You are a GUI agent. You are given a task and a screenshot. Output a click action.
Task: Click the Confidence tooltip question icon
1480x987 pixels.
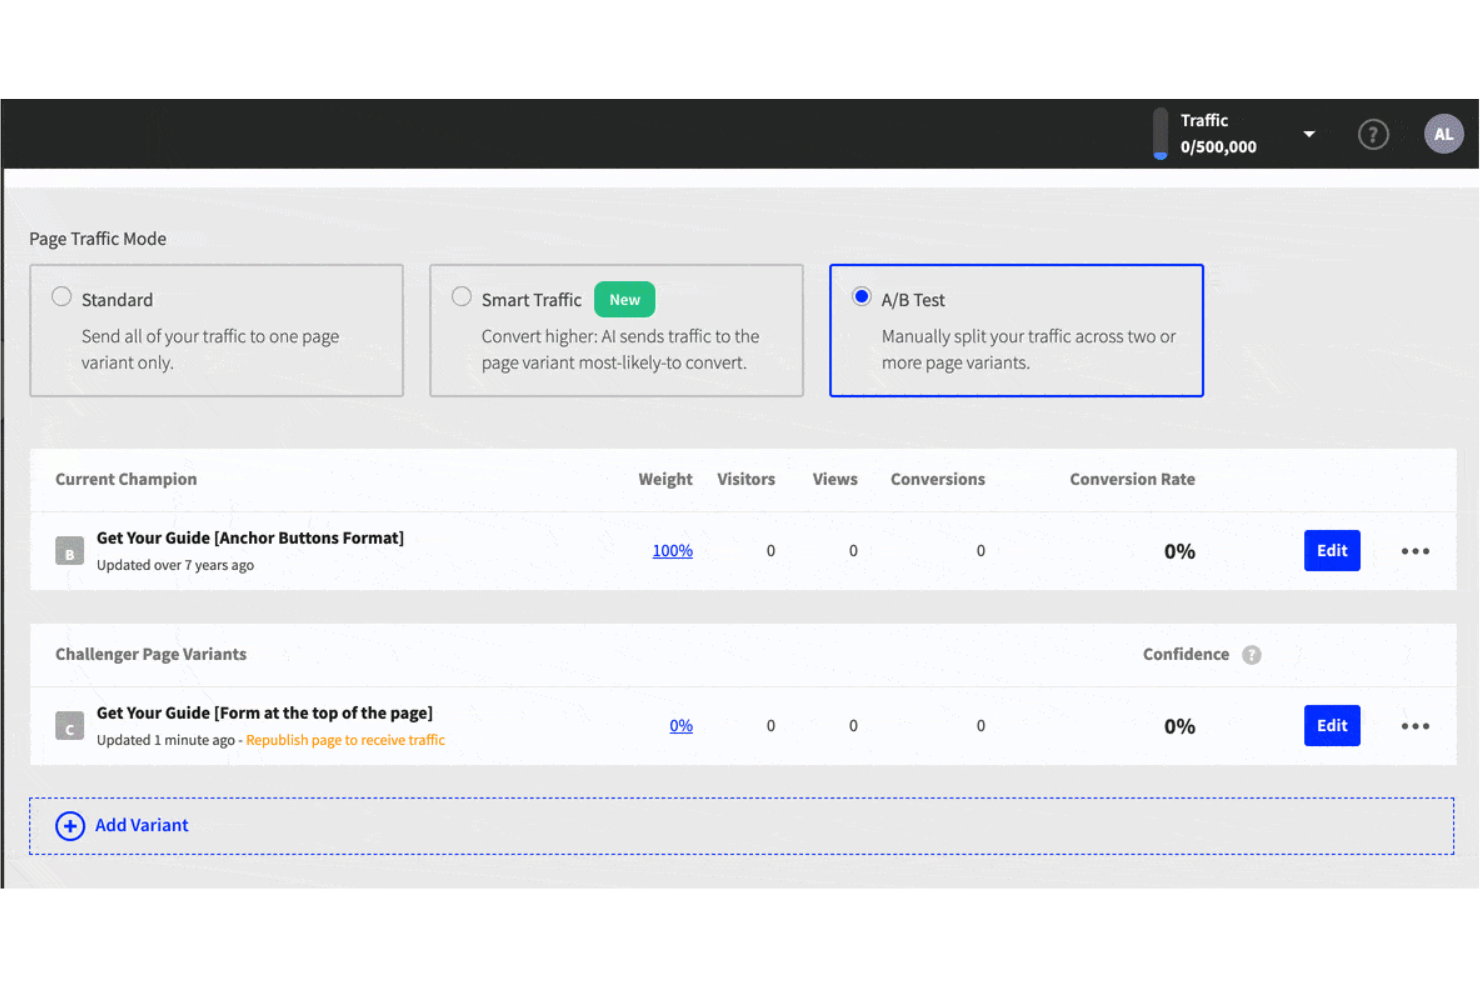click(1251, 655)
